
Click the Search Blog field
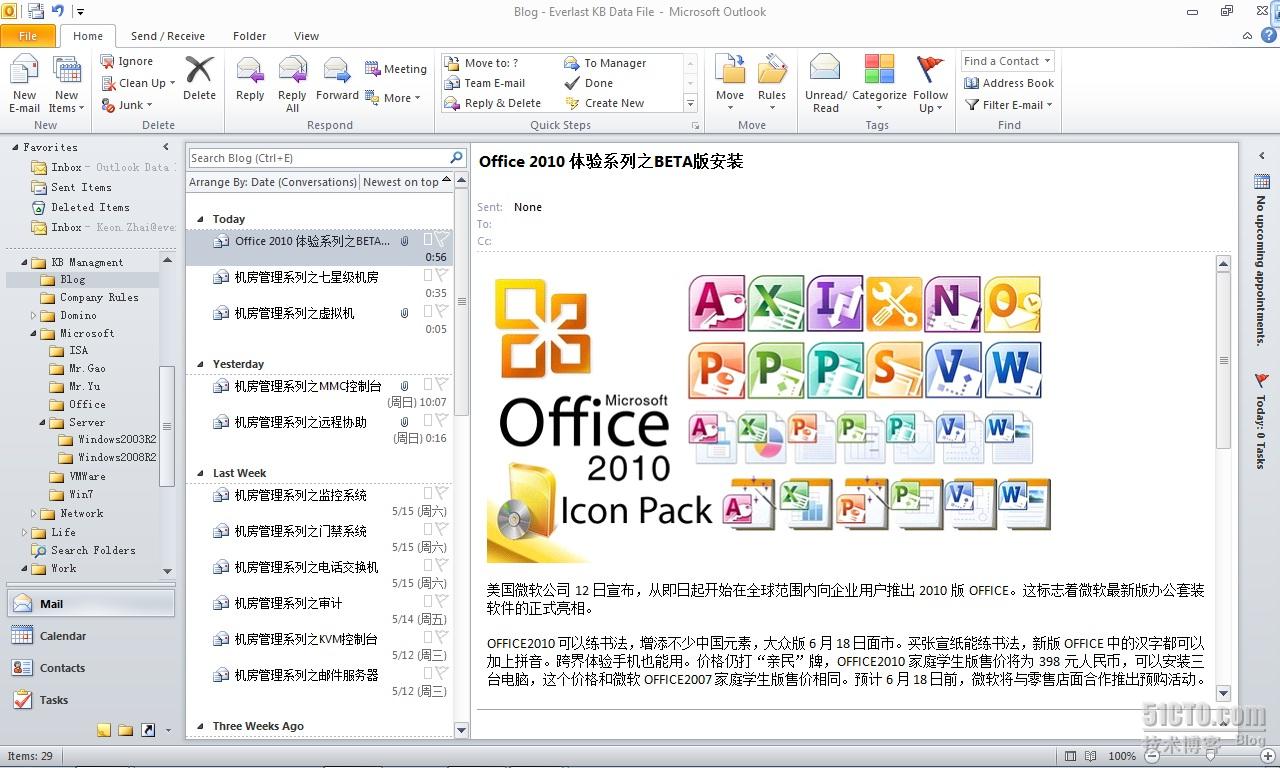[317, 158]
